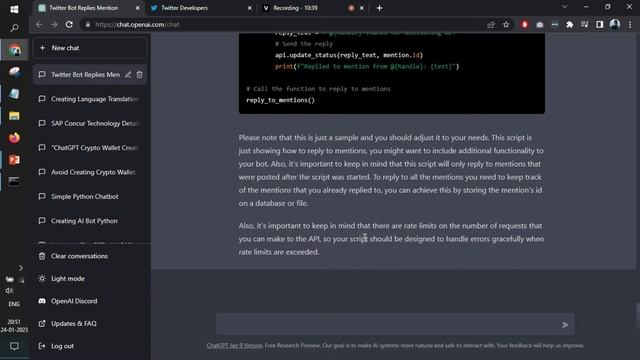This screenshot has height=360, width=640.
Task: Close the Twitter Developers tab
Action: 249,8
